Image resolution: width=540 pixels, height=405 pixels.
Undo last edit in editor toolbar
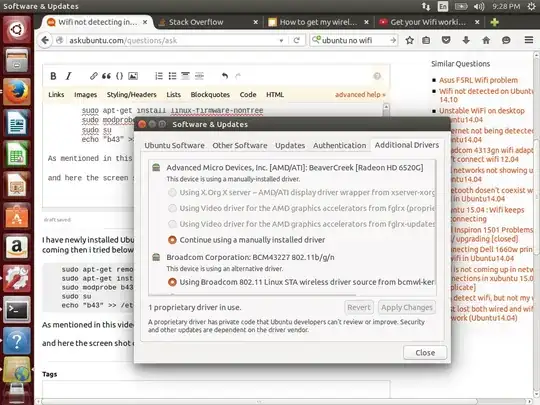click(x=225, y=76)
